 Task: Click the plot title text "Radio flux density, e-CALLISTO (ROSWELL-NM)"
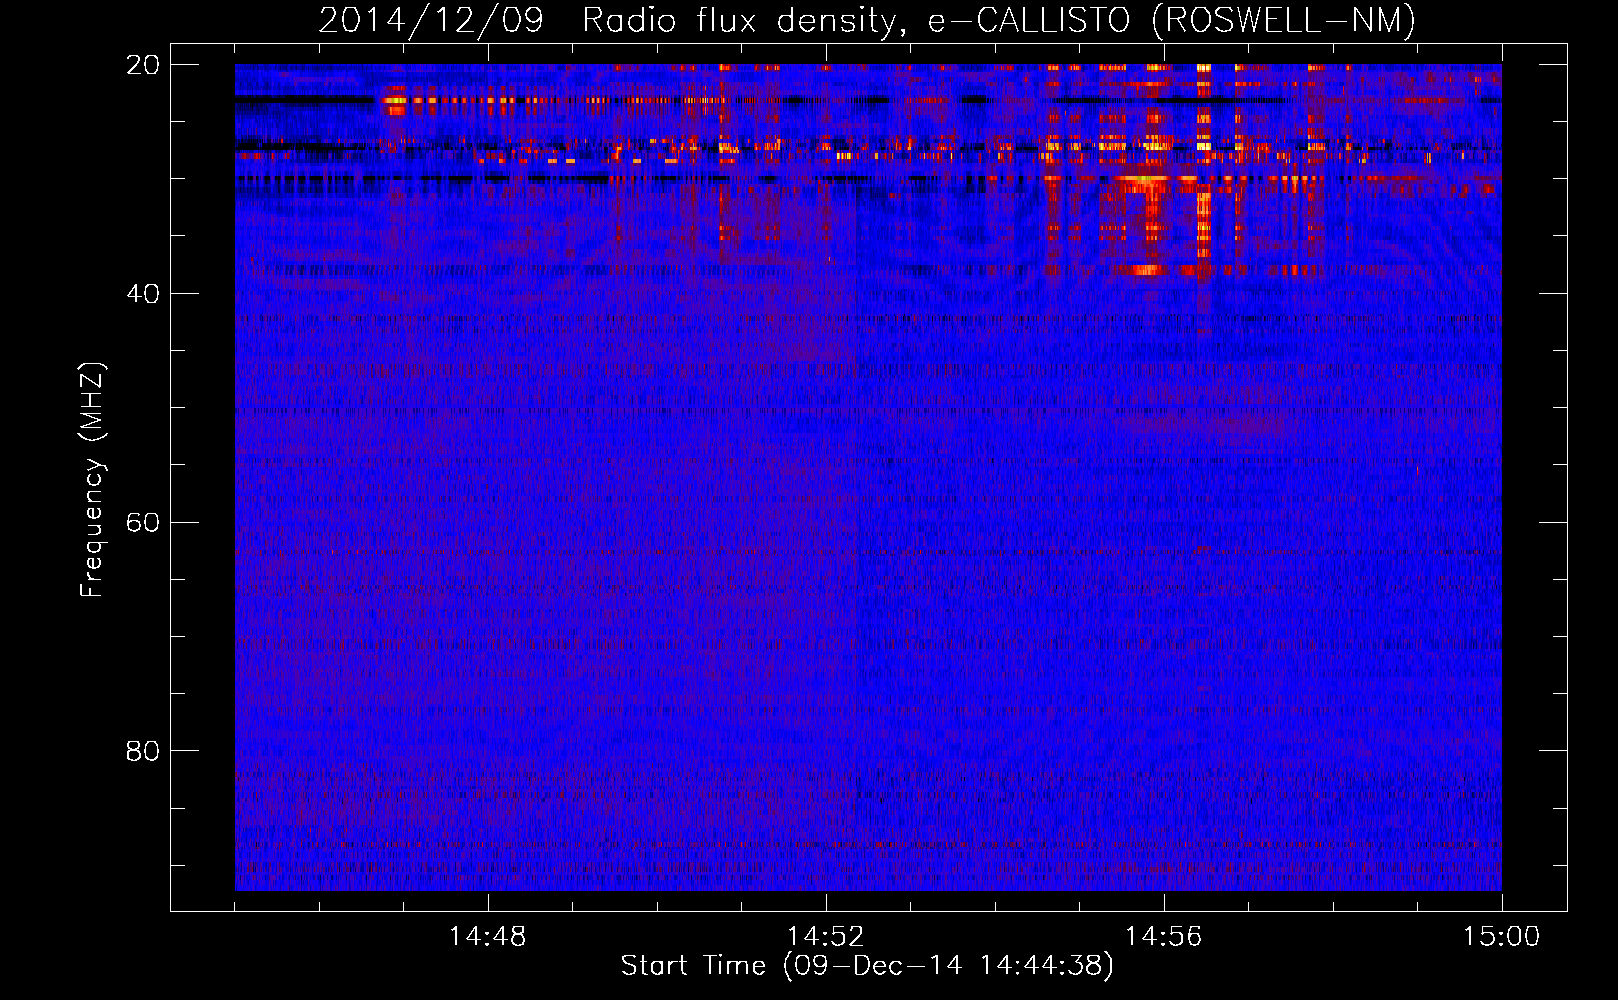[999, 21]
